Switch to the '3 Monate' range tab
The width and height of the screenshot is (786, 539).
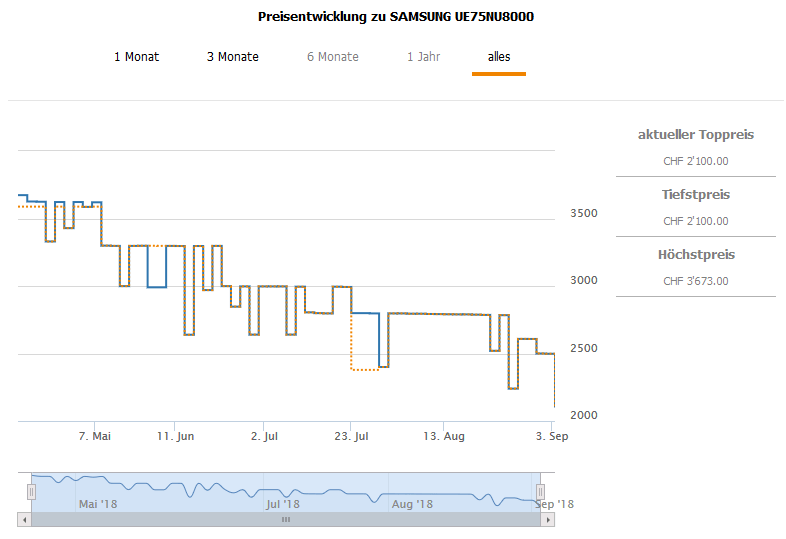[x=232, y=57]
